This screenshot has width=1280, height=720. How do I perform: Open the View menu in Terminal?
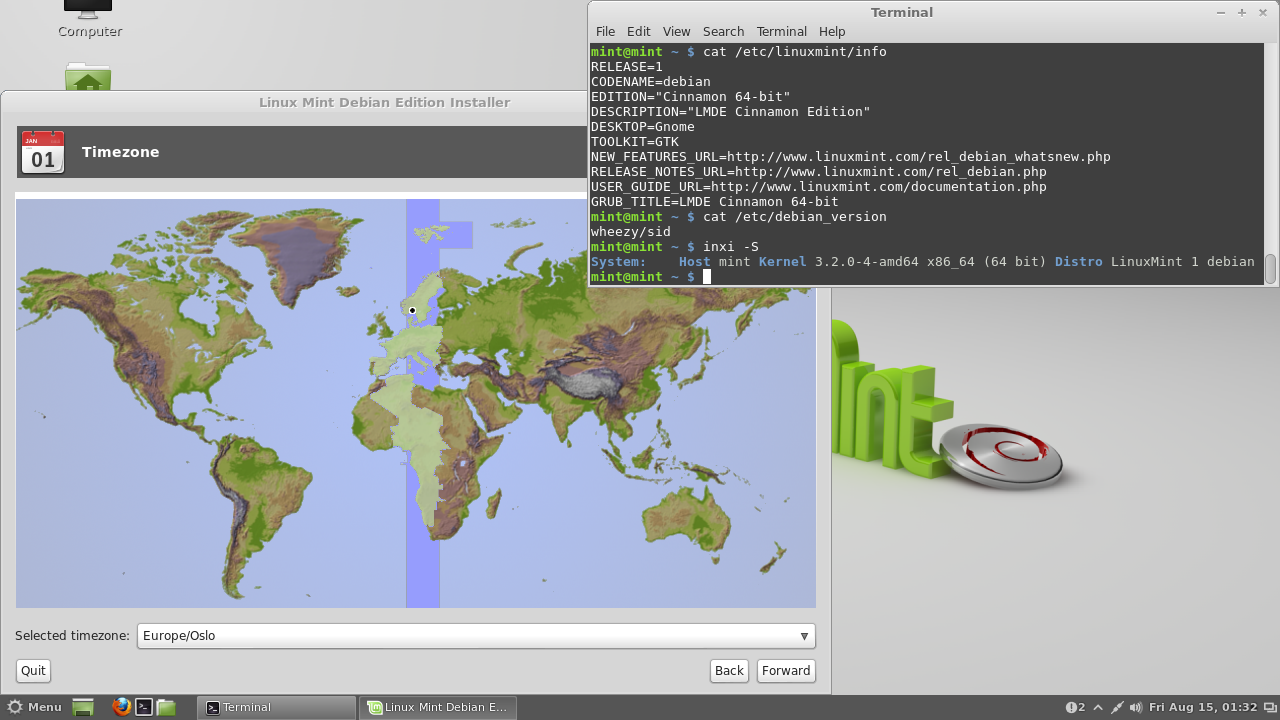676,31
